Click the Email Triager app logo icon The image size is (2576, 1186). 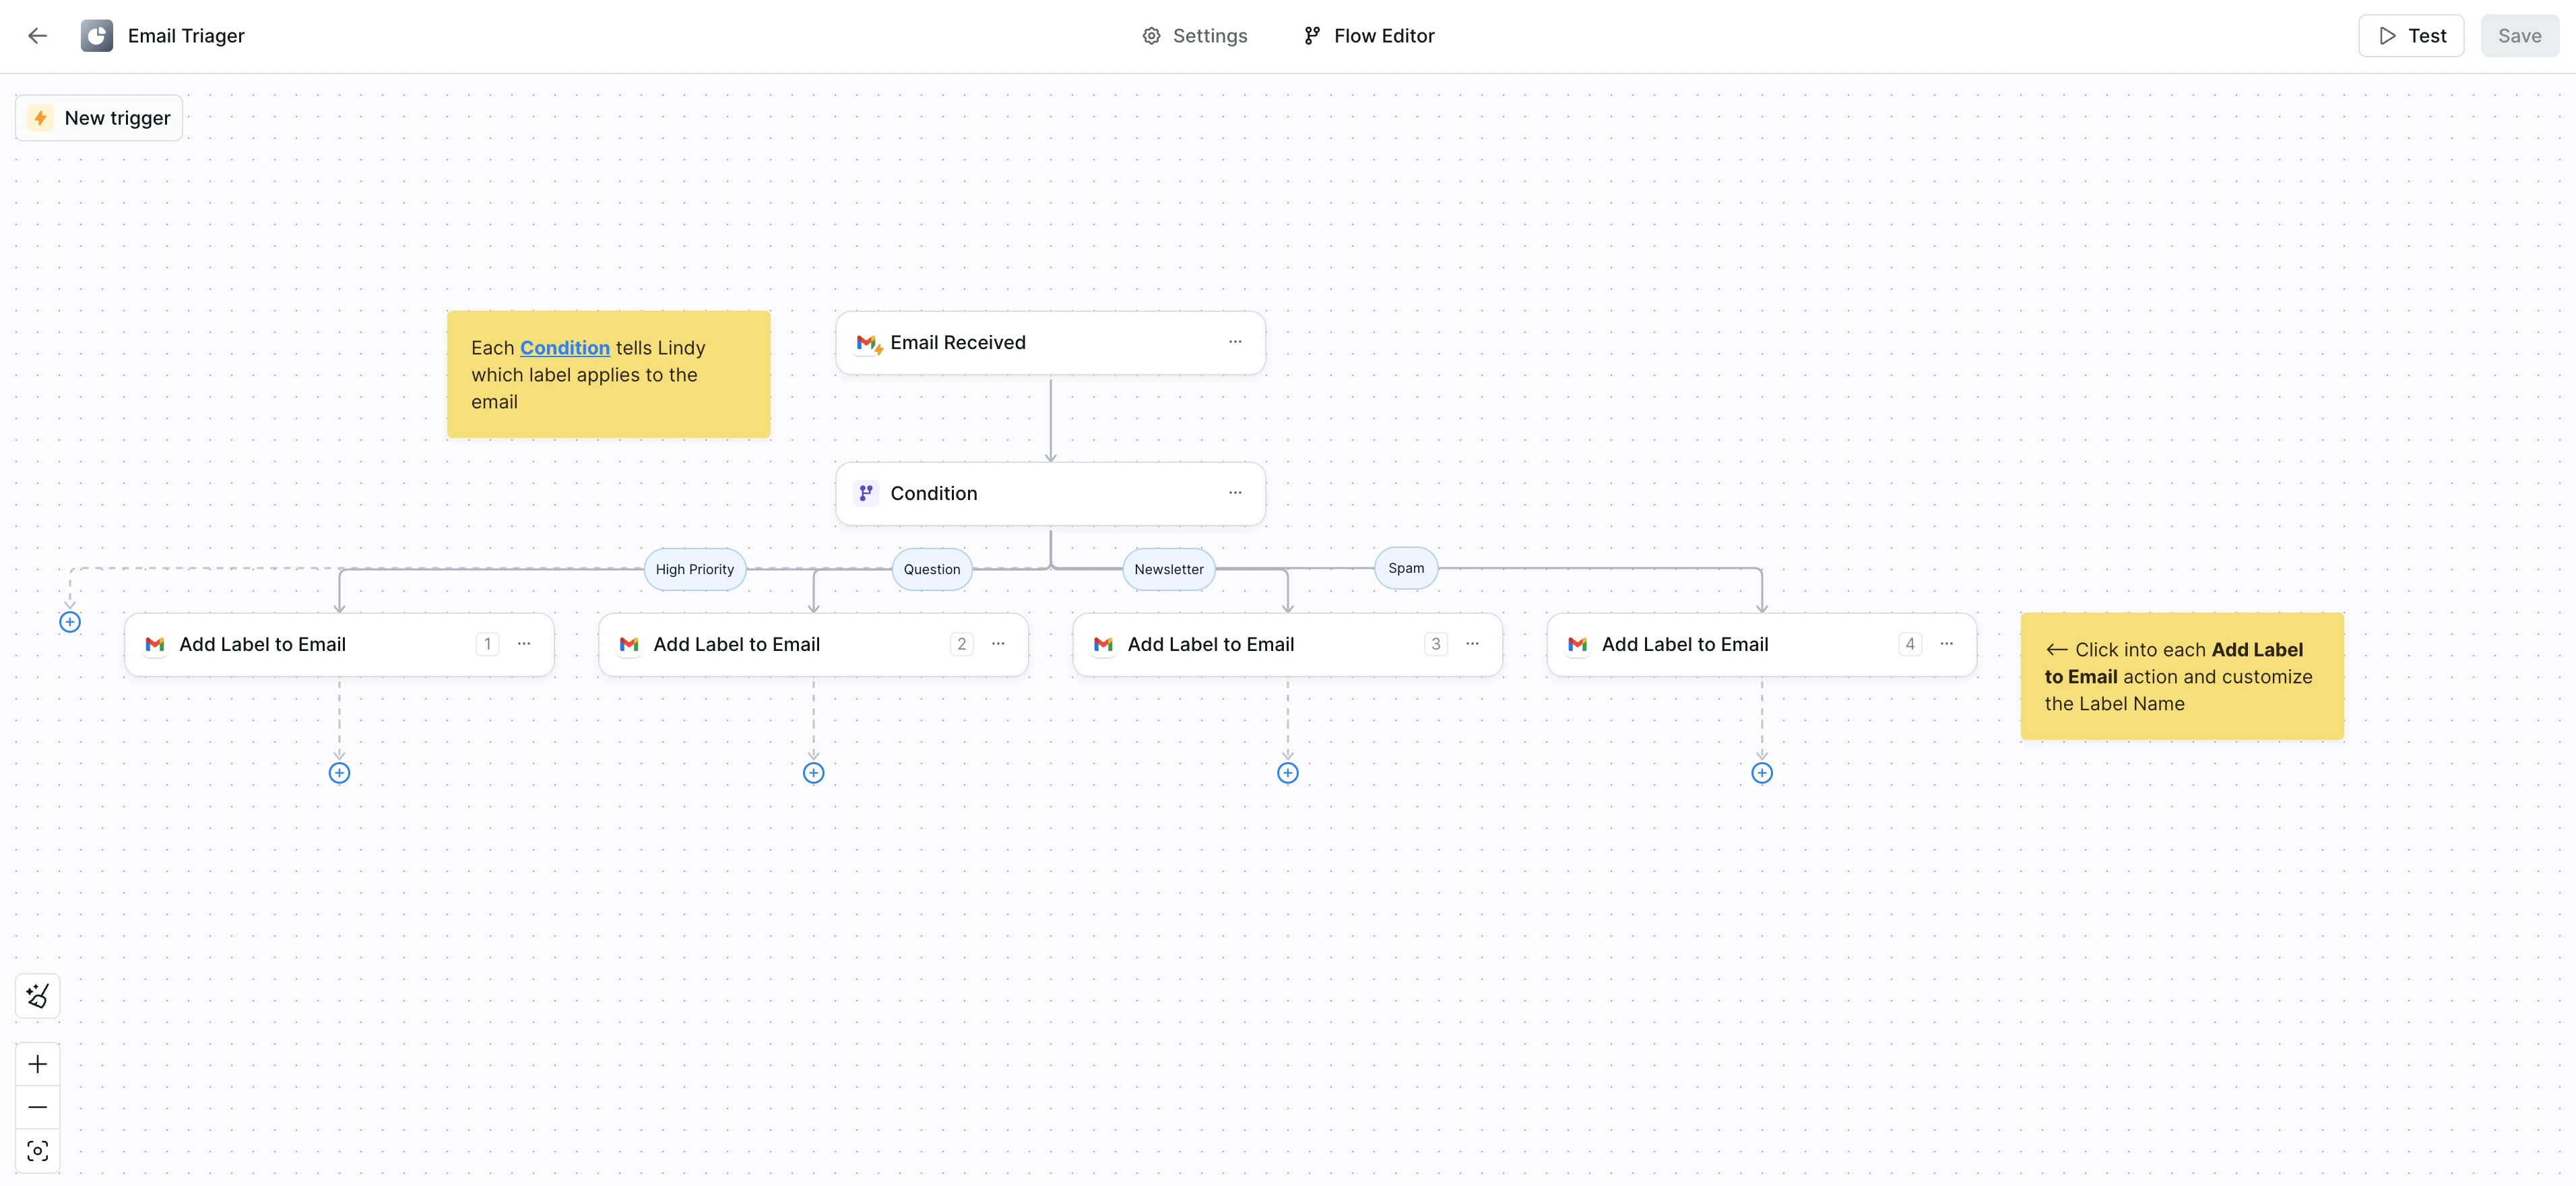click(x=97, y=36)
